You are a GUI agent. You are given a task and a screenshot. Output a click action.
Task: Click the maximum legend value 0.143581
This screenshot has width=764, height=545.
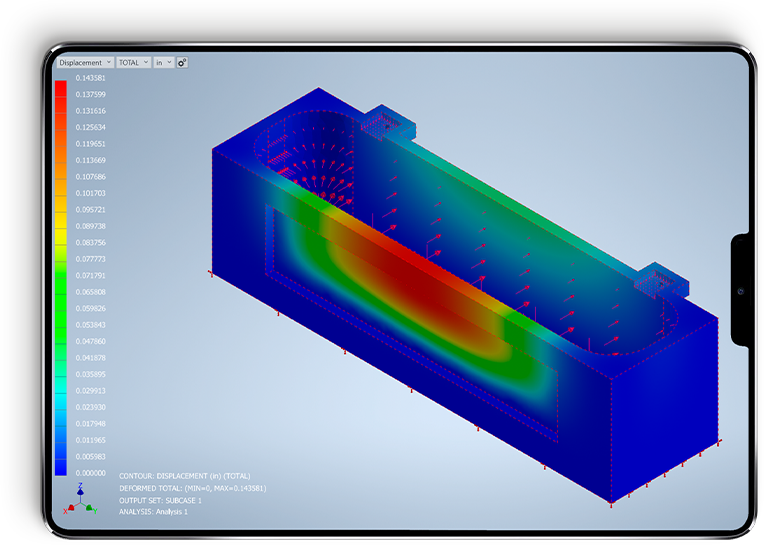(x=91, y=78)
